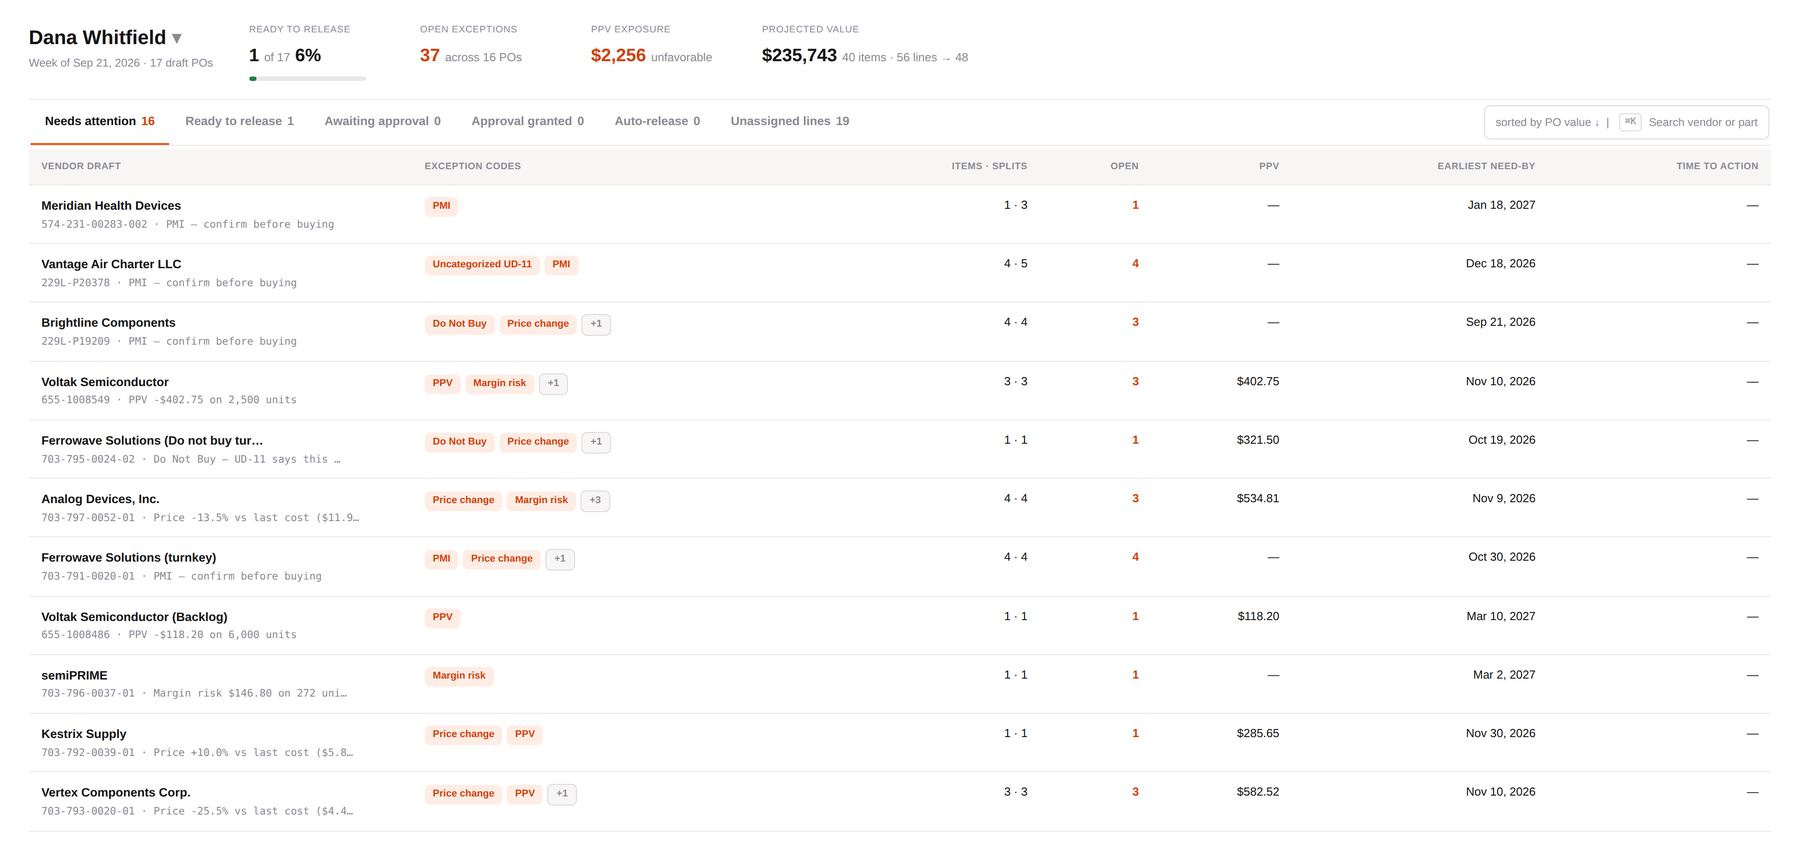
Task: Switch to the Ready to release tab
Action: pyautogui.click(x=239, y=121)
